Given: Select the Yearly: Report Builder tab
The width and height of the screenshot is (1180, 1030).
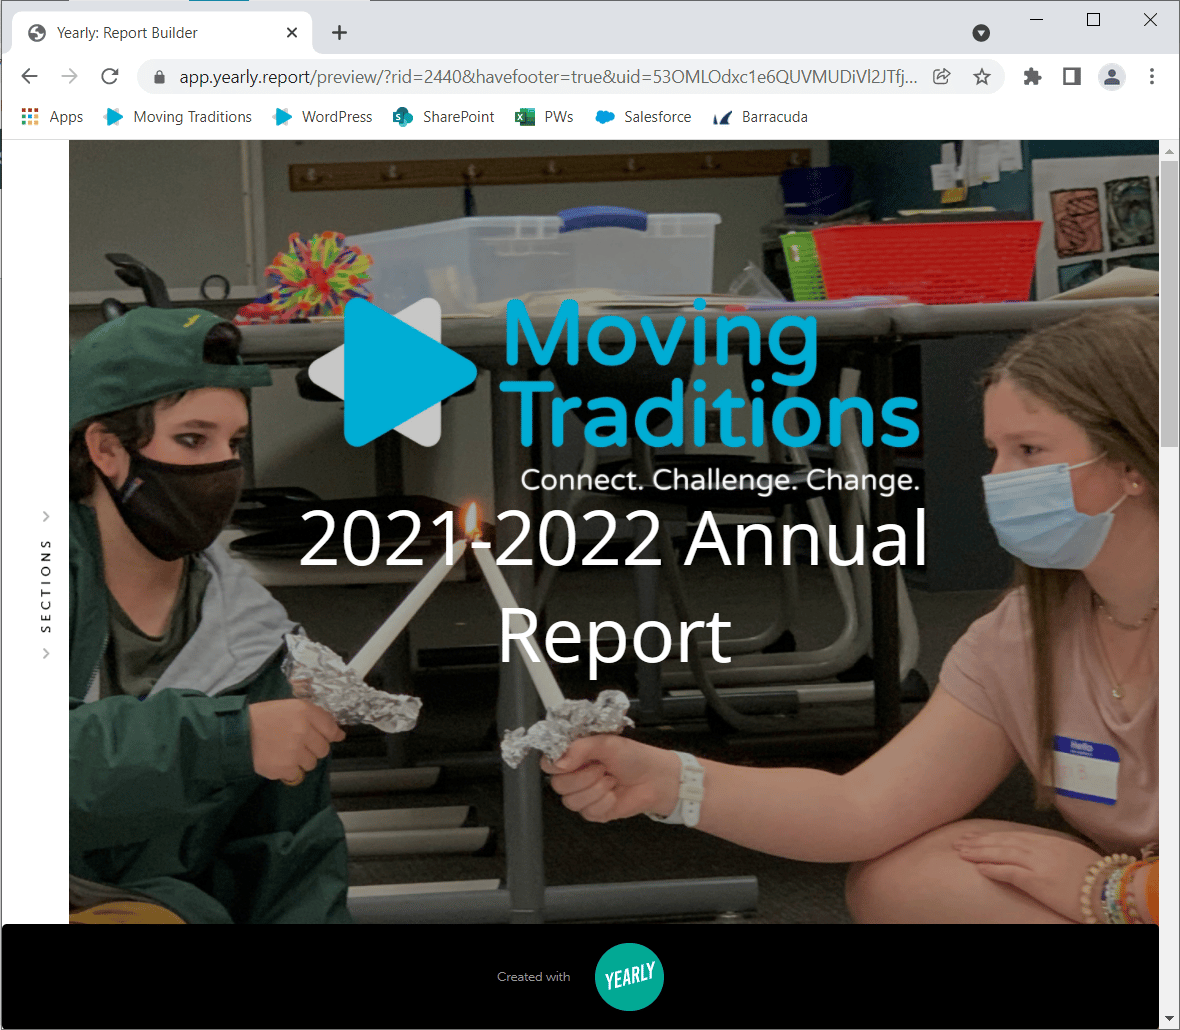Looking at the screenshot, I should point(163,32).
